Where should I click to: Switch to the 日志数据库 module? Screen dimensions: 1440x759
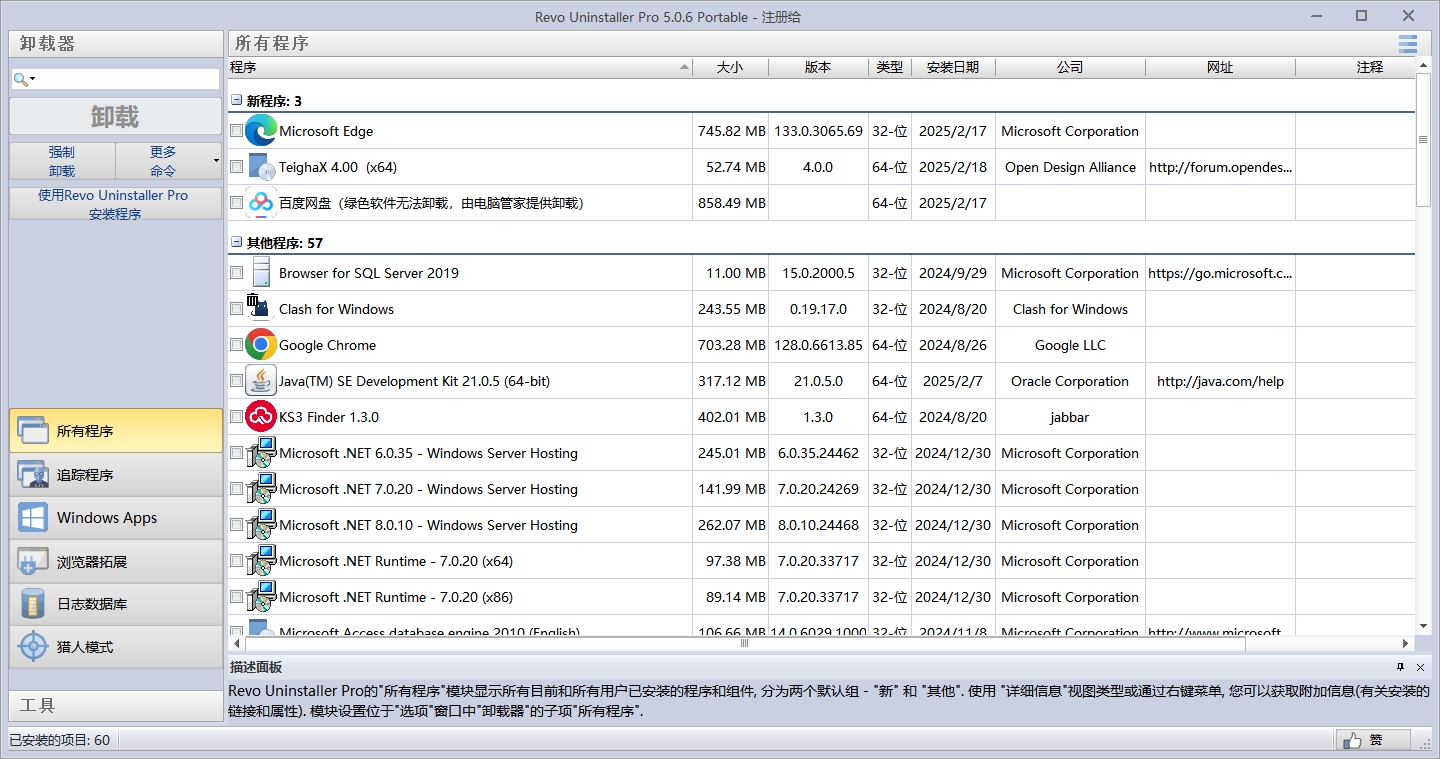pos(116,604)
